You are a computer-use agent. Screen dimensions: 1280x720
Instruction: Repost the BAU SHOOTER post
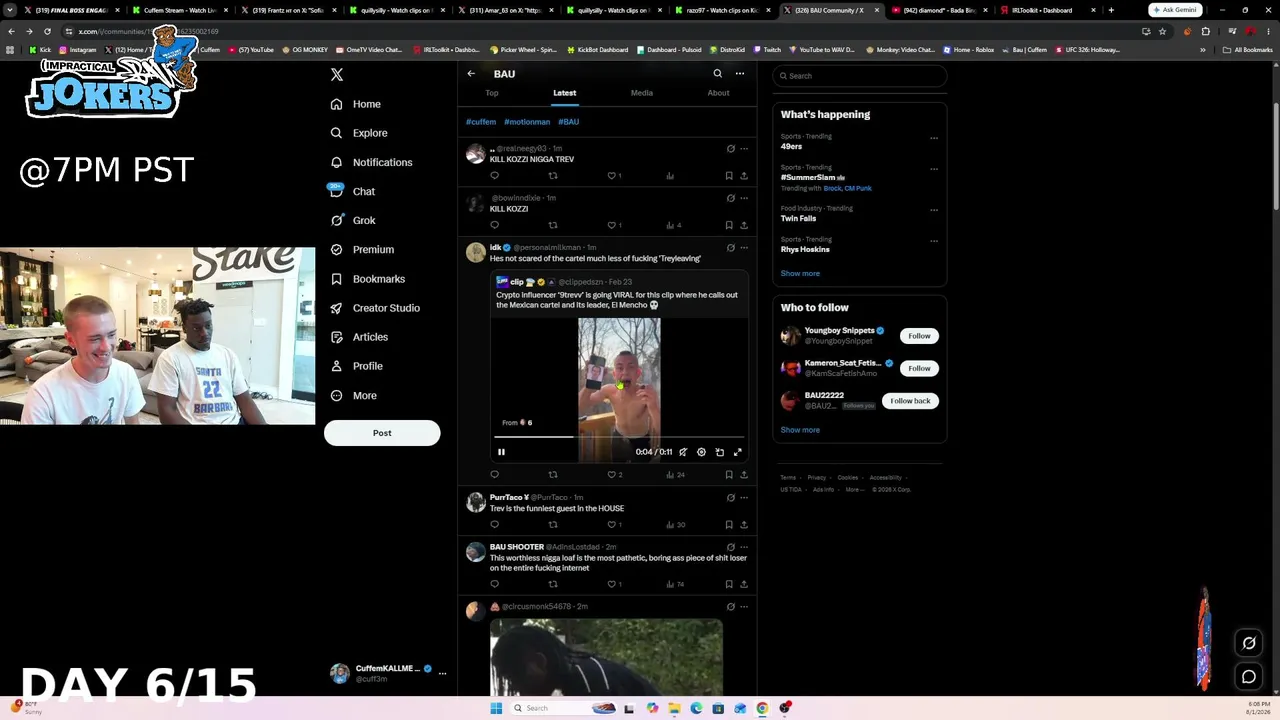[553, 584]
